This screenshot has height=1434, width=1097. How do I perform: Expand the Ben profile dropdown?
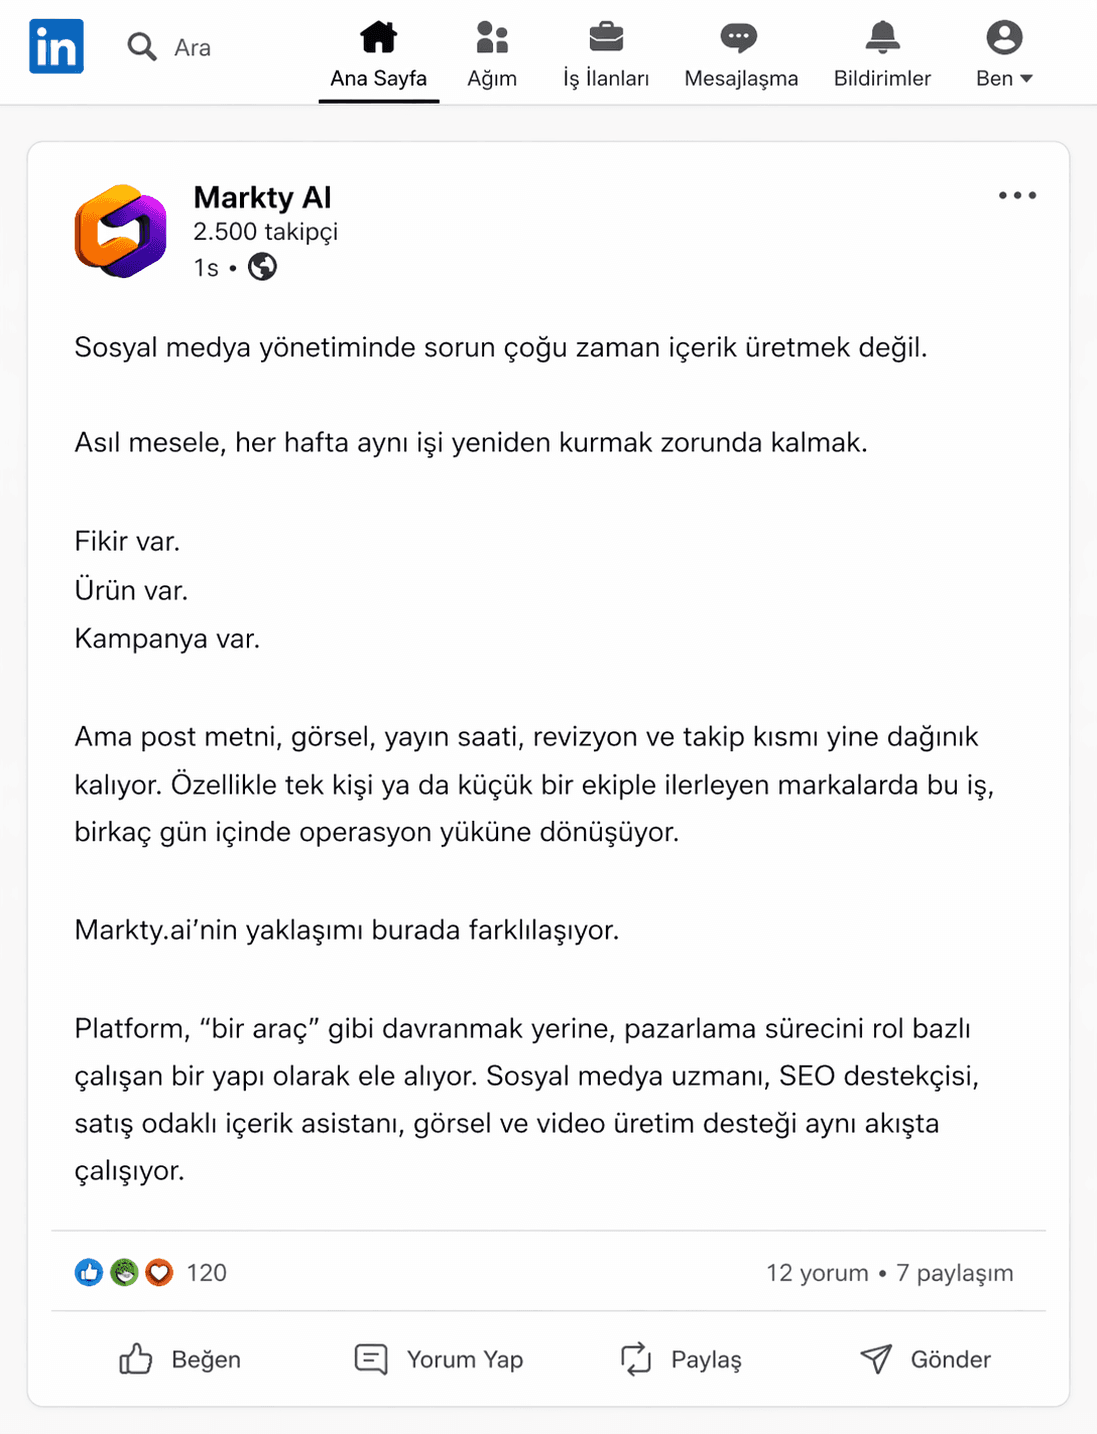[x=1004, y=56]
